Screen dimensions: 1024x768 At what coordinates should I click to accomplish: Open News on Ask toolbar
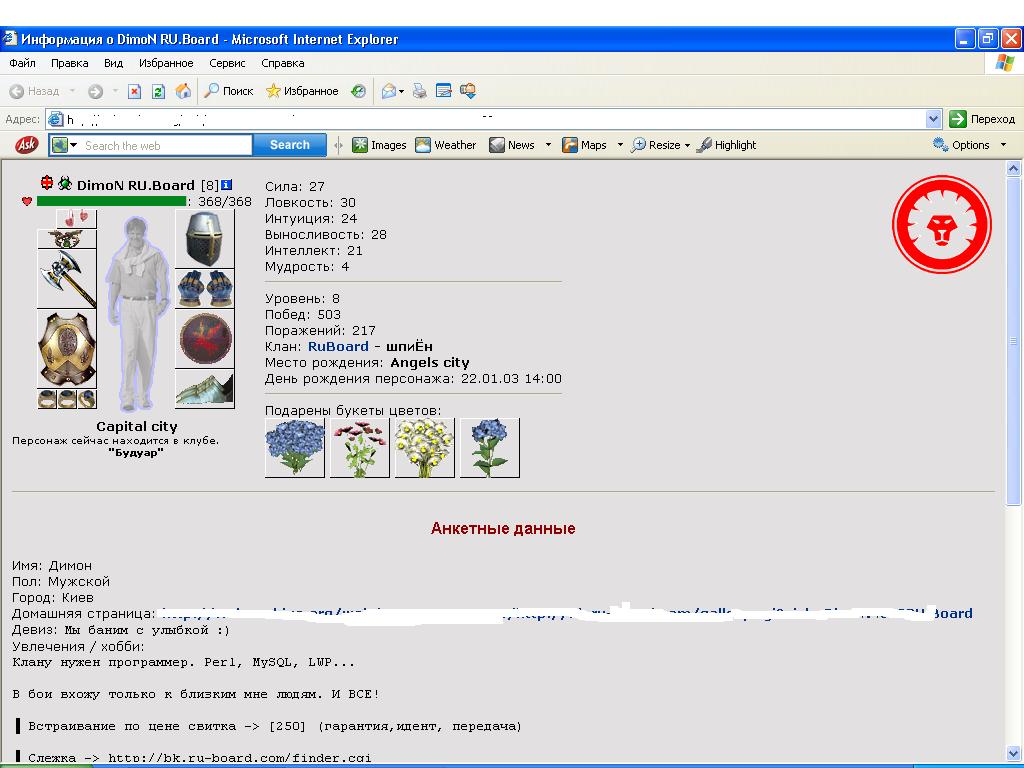(513, 145)
